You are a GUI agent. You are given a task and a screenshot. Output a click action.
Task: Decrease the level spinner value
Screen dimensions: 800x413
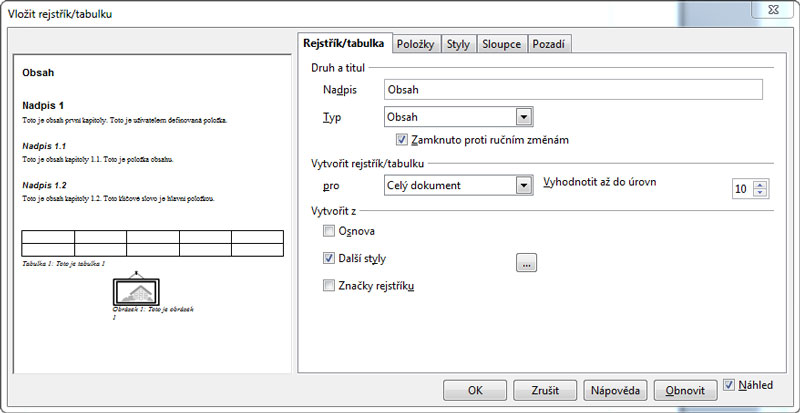pyautogui.click(x=760, y=193)
